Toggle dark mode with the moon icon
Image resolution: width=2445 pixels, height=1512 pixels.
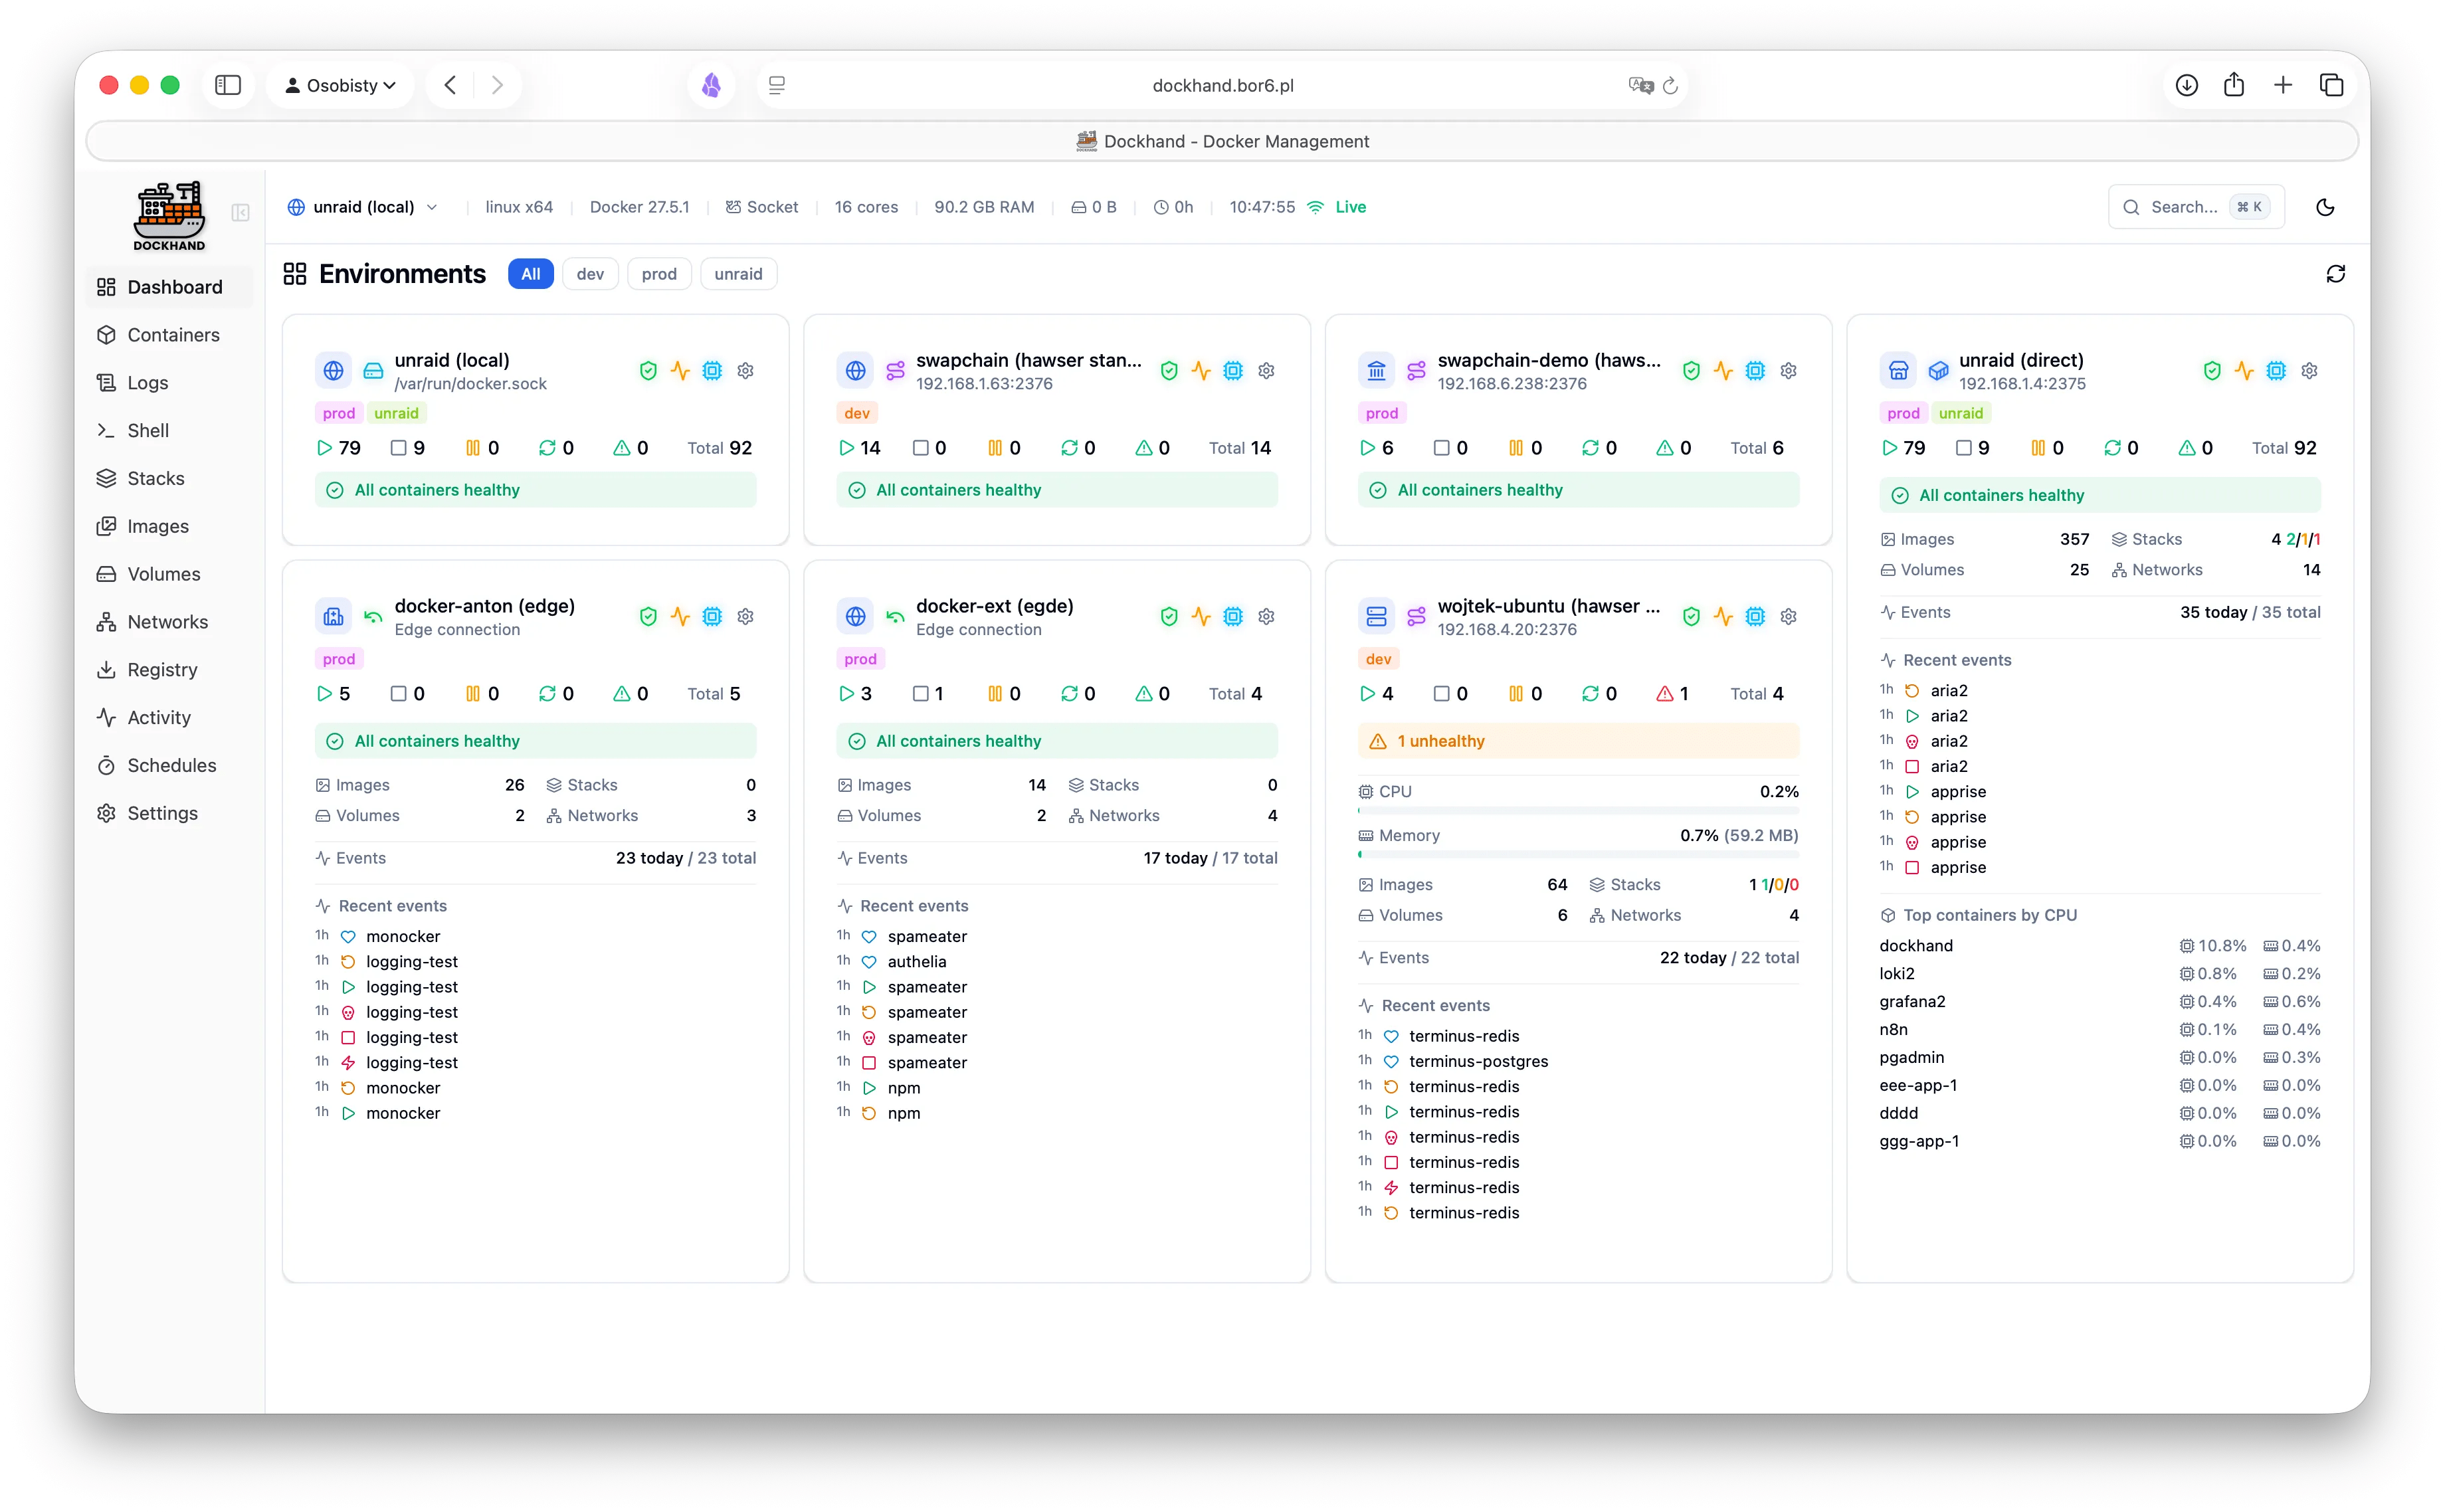[x=2325, y=207]
